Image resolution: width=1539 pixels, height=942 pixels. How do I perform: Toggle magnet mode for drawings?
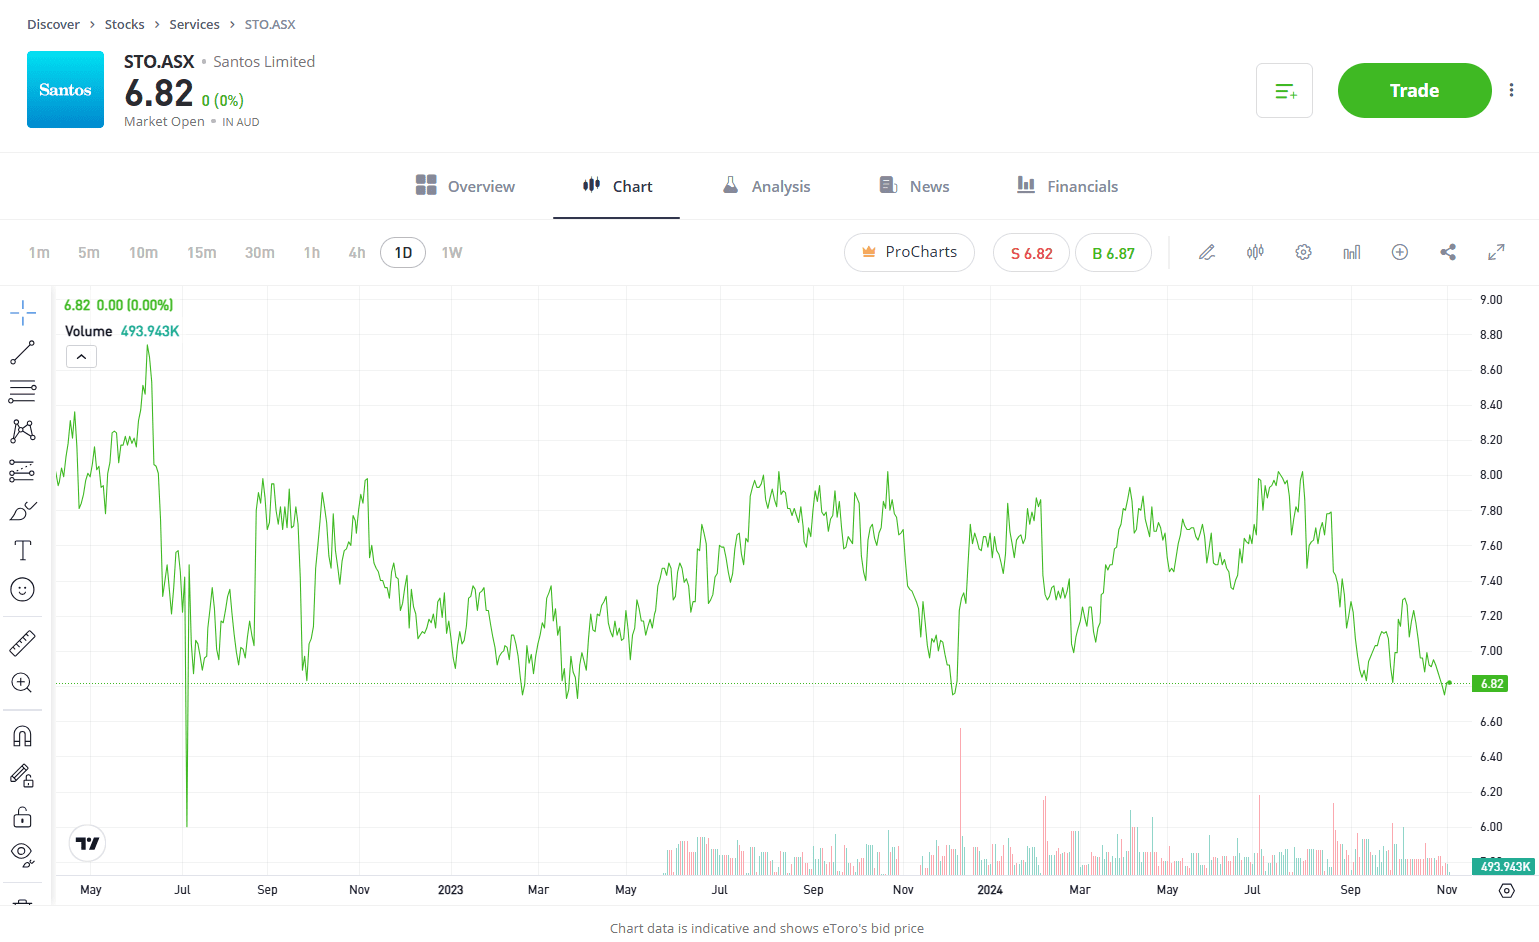click(x=23, y=737)
